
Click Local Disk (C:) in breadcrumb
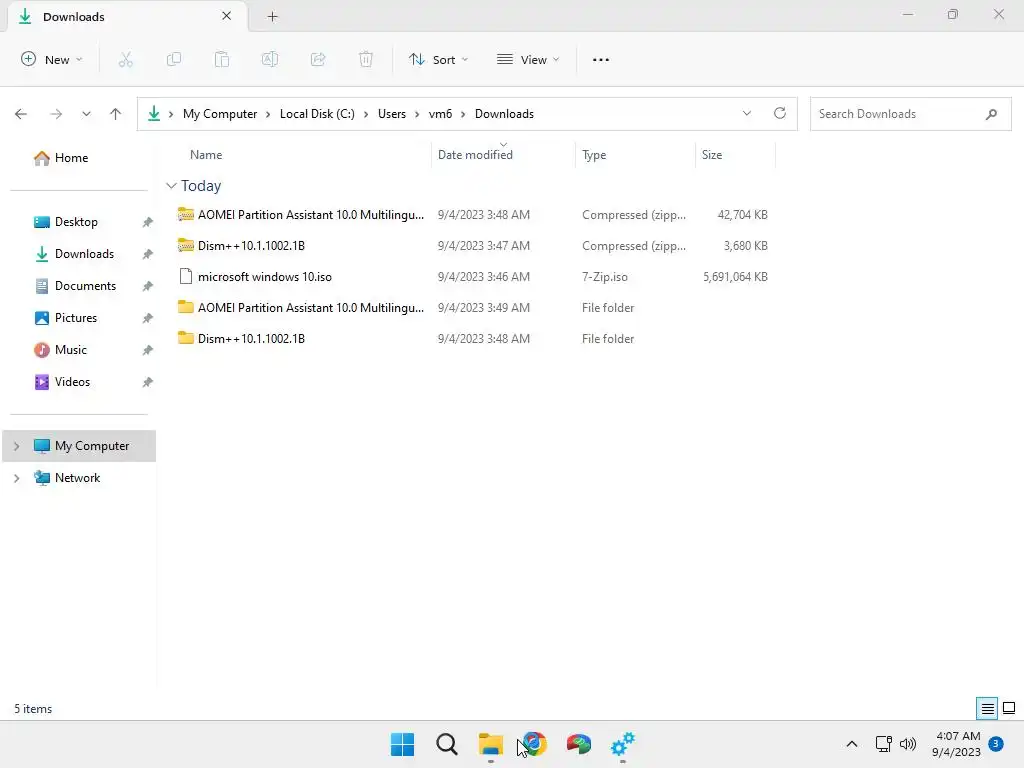coord(317,114)
